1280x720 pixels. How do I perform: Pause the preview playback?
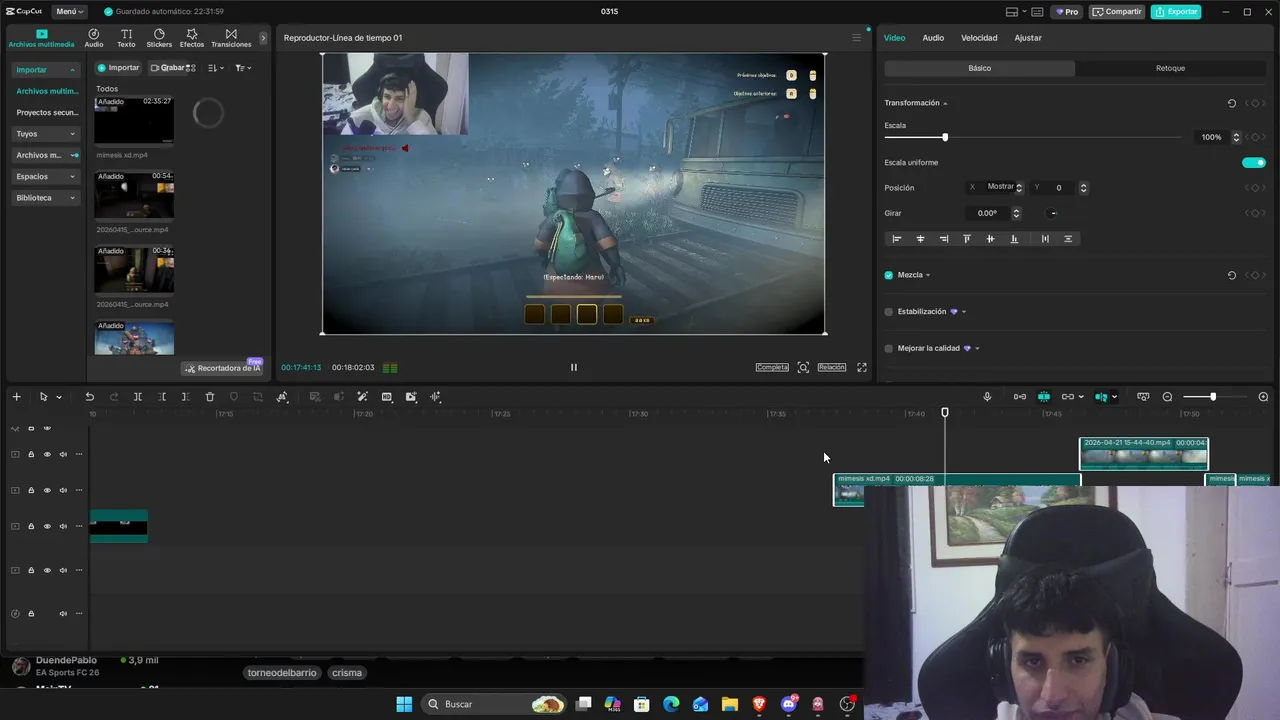tap(573, 367)
